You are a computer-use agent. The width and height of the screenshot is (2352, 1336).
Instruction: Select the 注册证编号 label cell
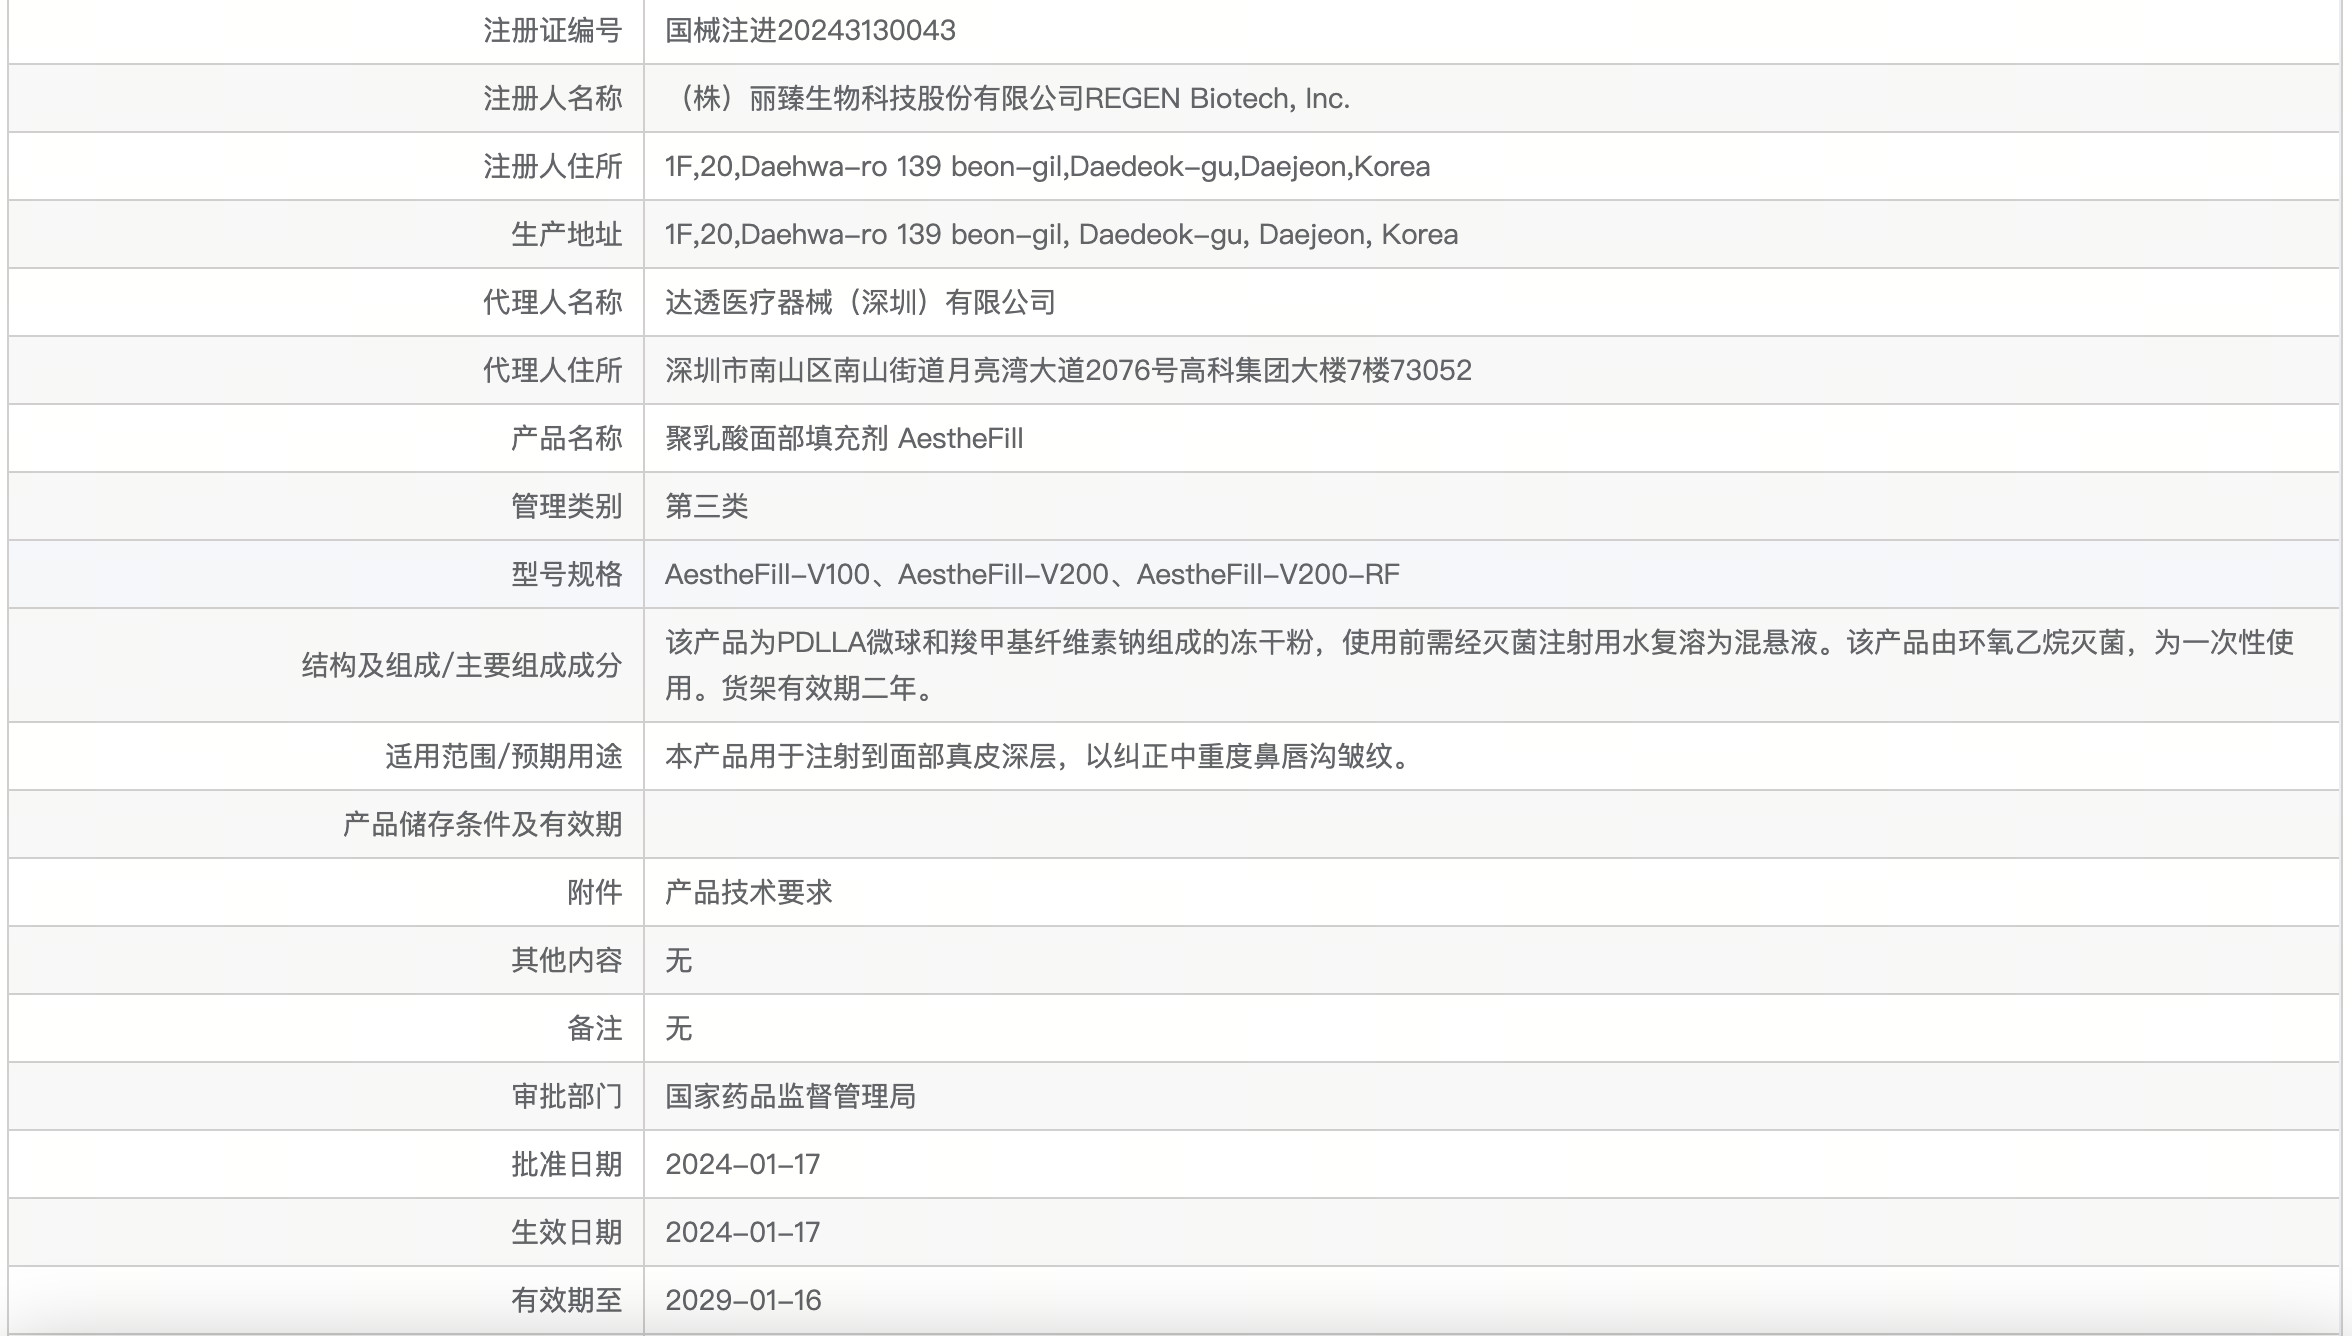pos(553,30)
